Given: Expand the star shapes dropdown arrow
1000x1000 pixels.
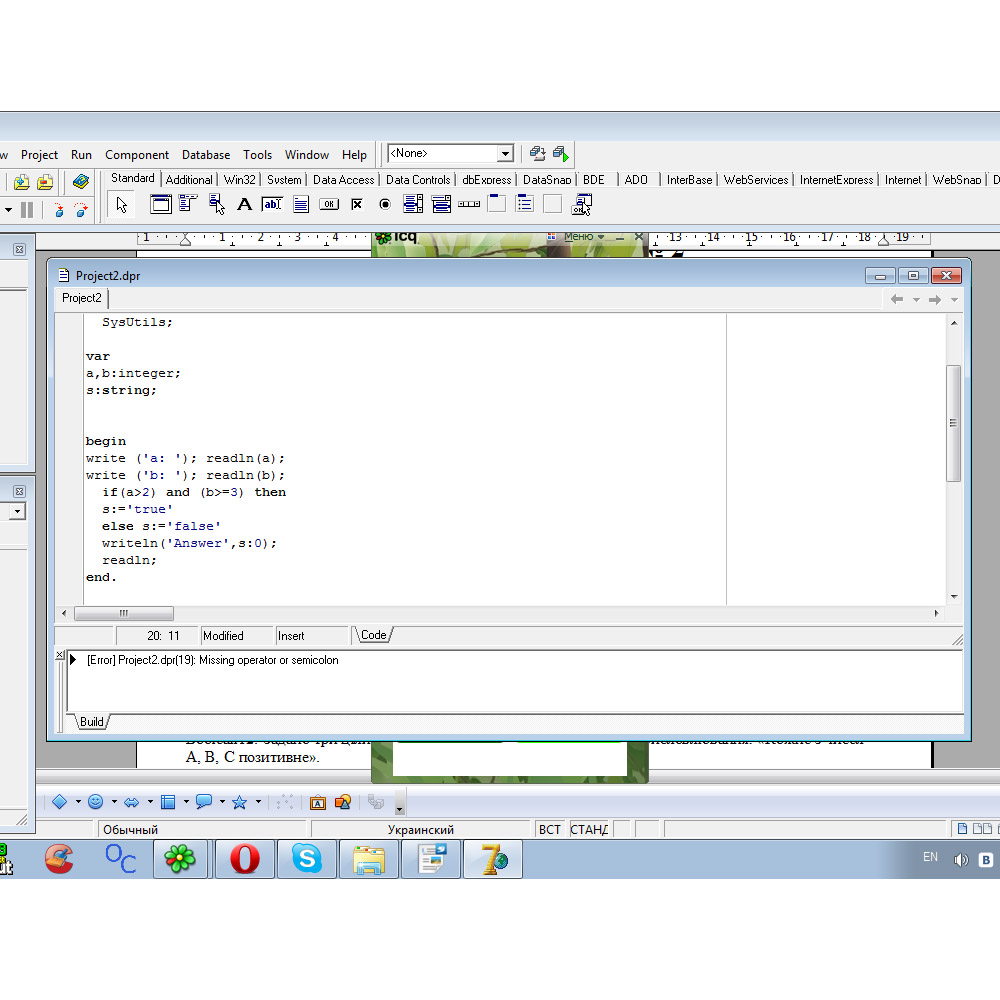Looking at the screenshot, I should pos(258,802).
